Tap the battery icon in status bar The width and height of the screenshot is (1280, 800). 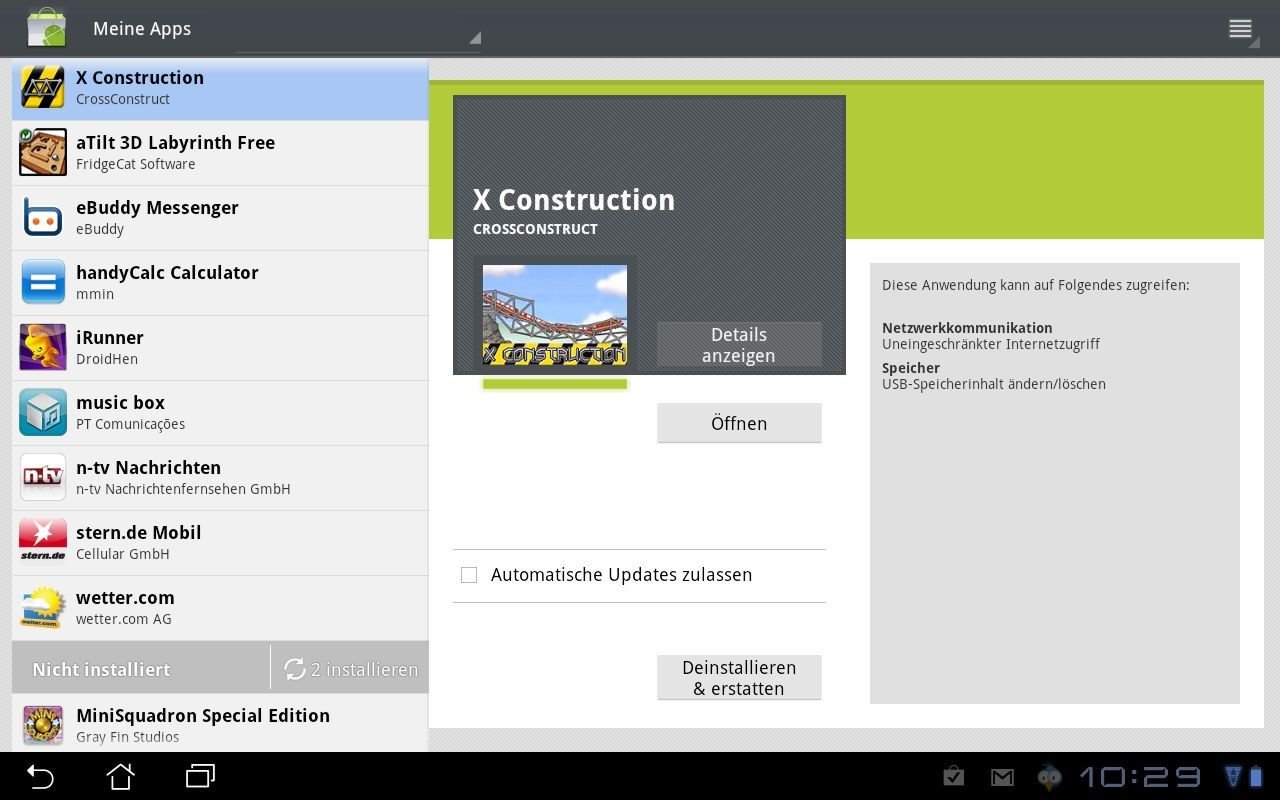1257,777
